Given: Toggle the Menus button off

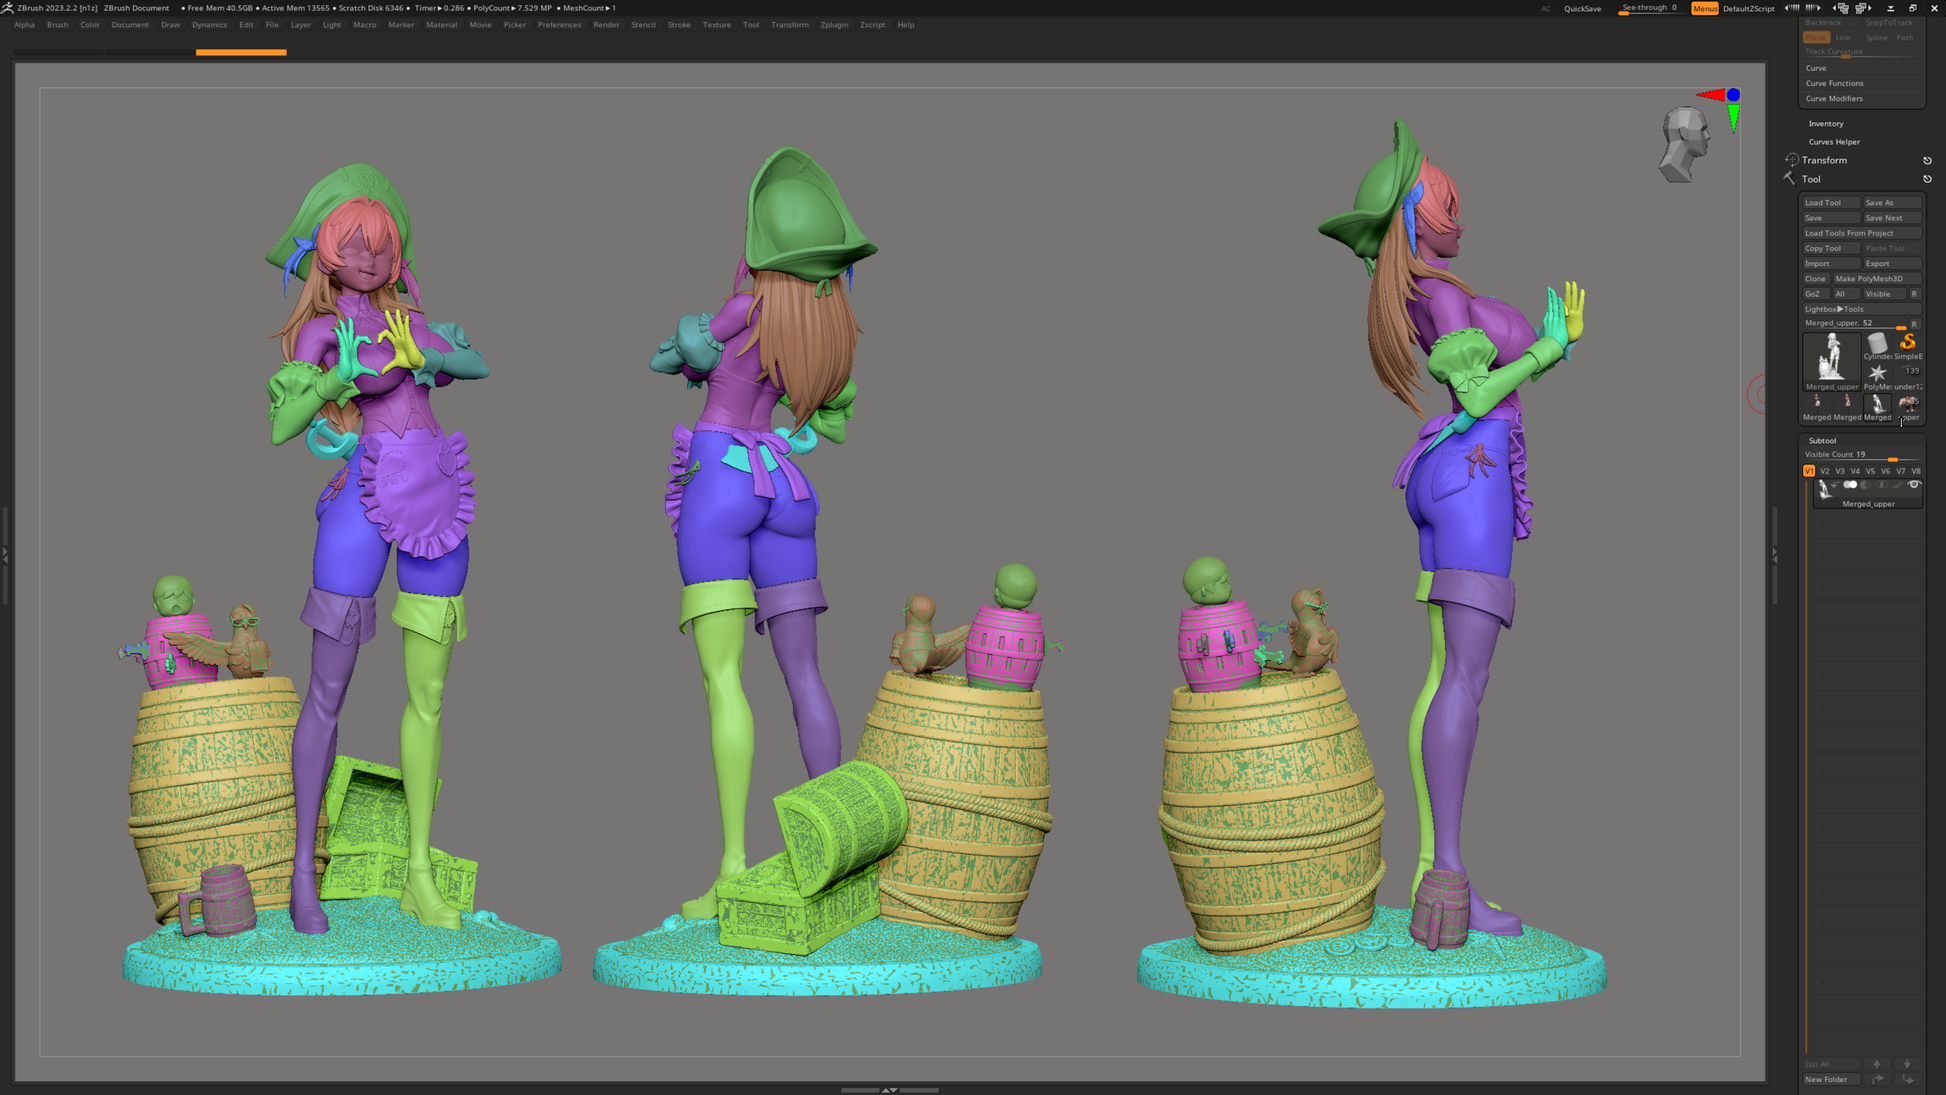Looking at the screenshot, I should [x=1704, y=8].
